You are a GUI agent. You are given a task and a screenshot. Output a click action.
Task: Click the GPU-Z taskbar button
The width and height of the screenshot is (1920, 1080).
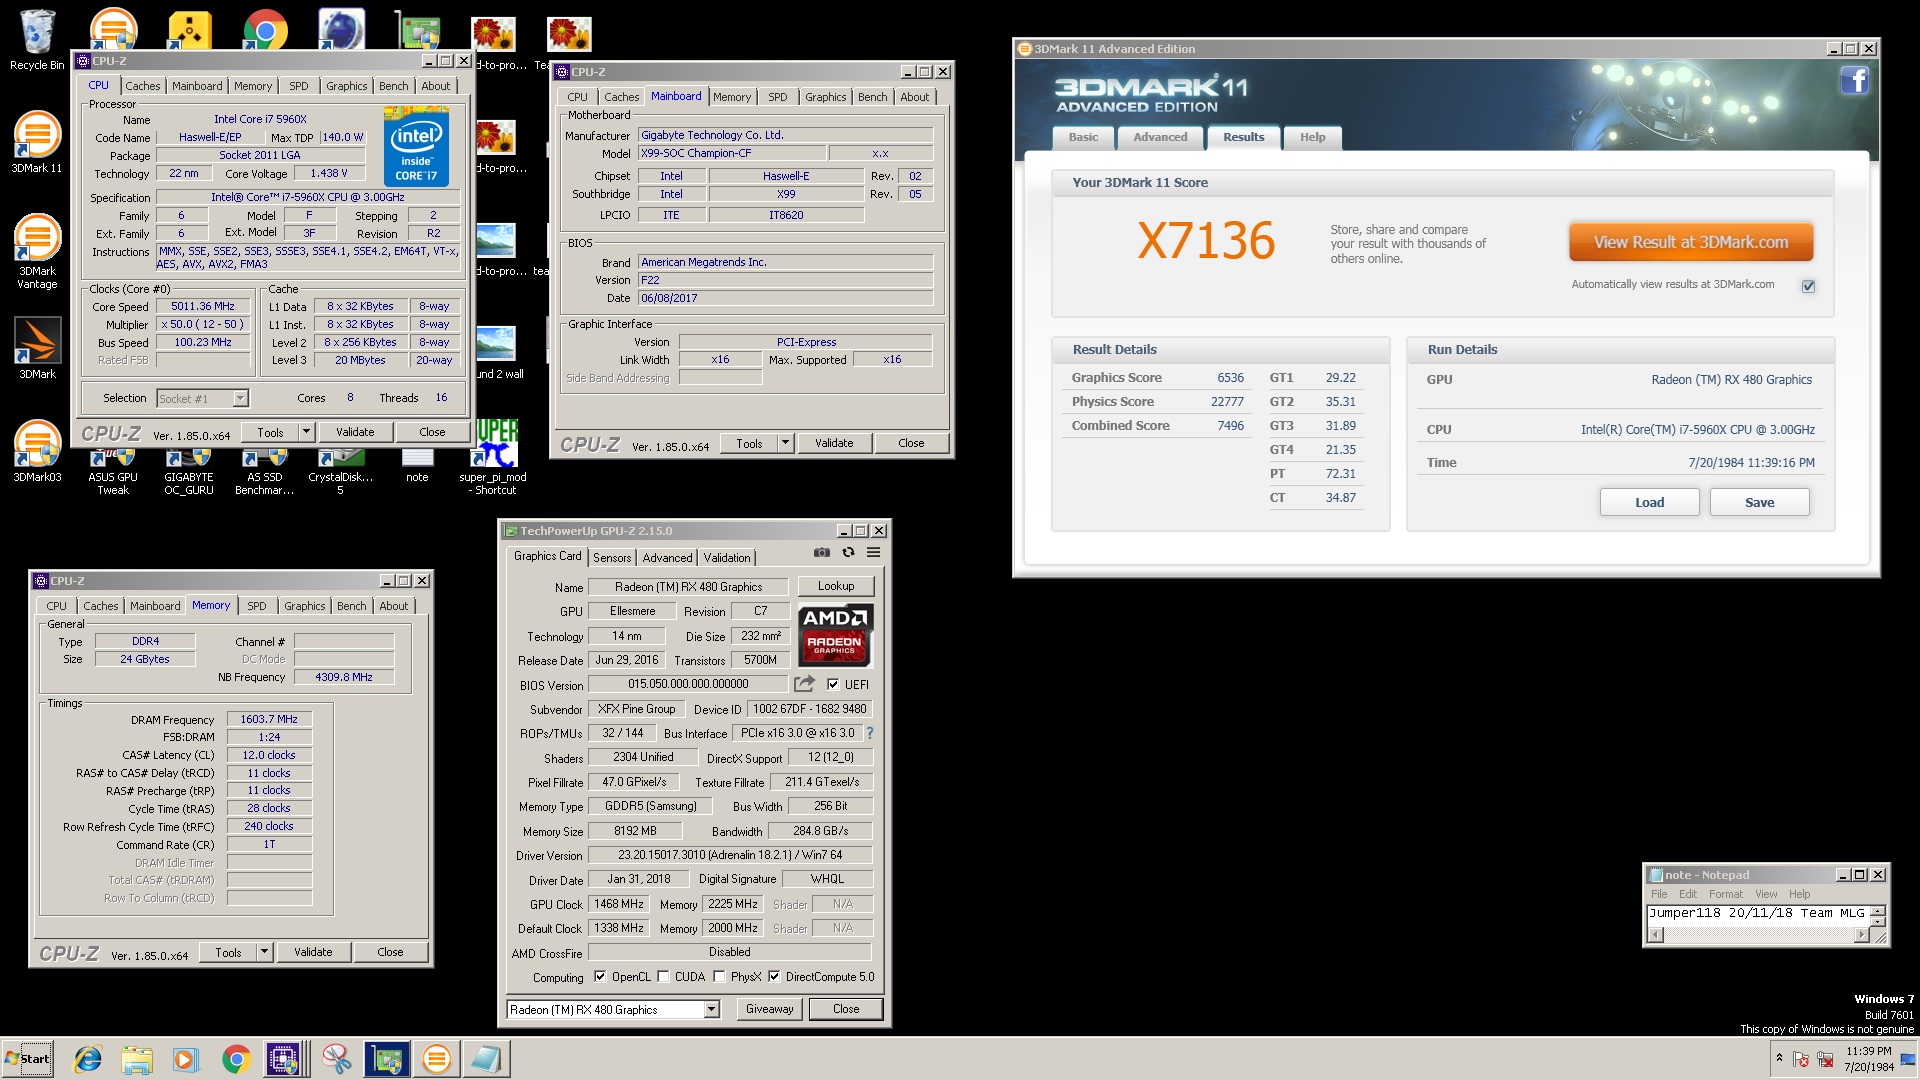pyautogui.click(x=387, y=1059)
